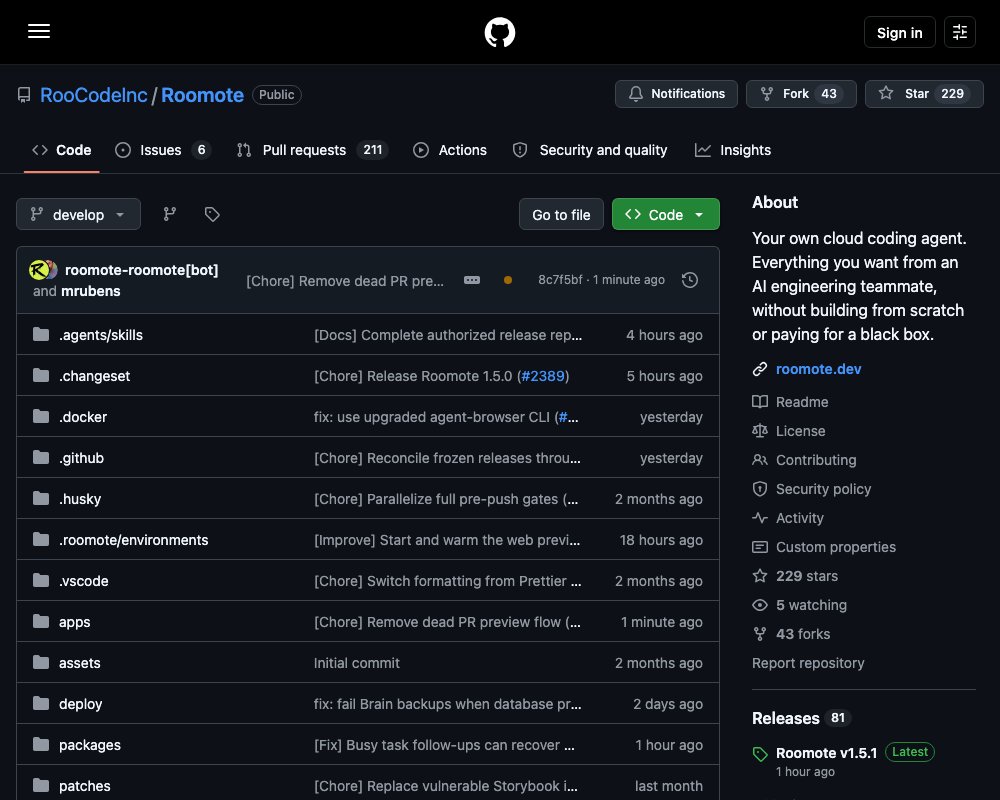The image size is (1000, 800).
Task: Open the .github folder
Action: click(81, 458)
